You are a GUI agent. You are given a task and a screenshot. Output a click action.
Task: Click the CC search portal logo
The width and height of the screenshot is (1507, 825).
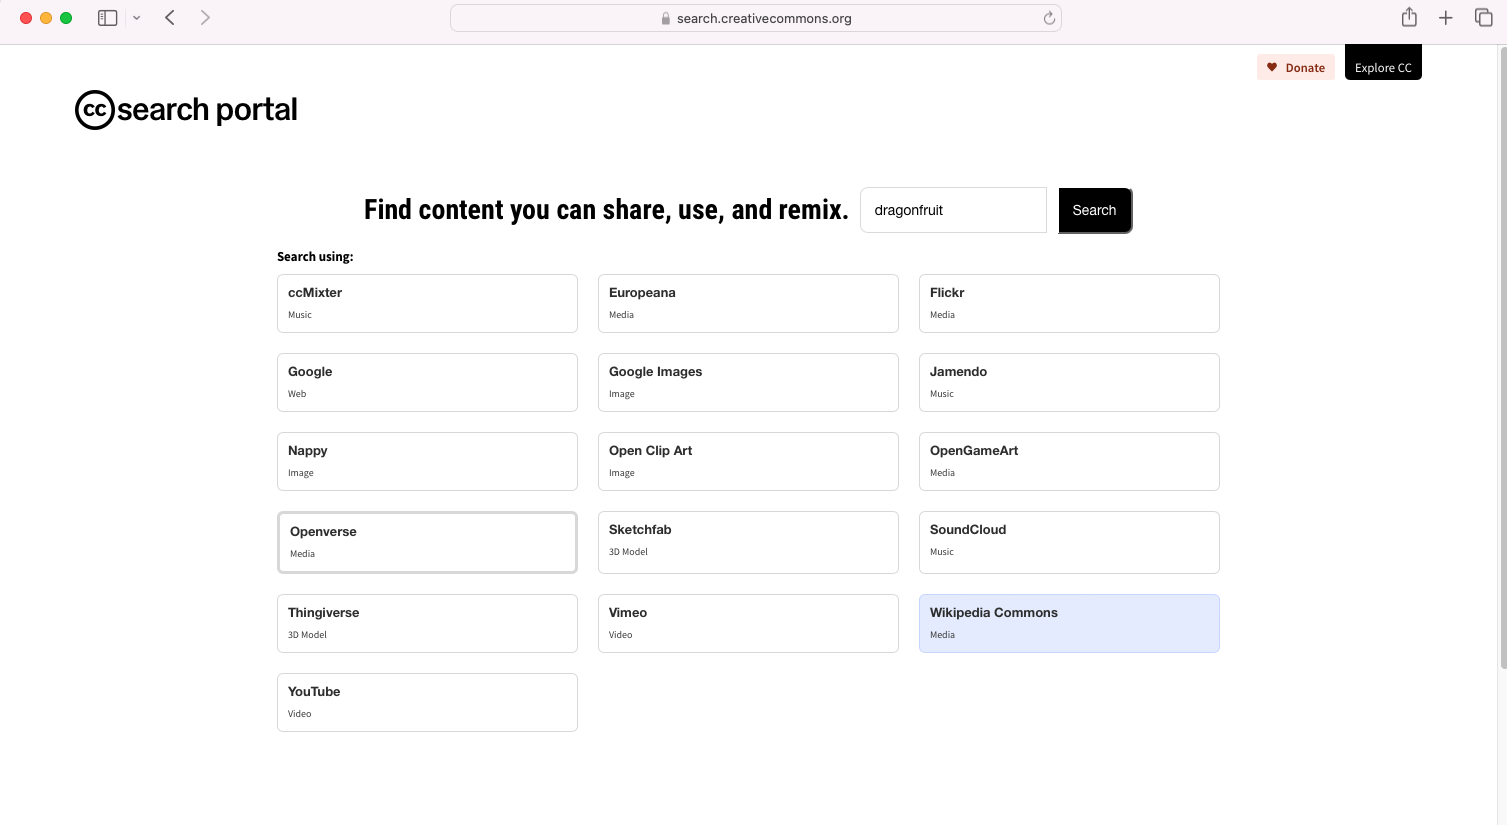pos(186,110)
